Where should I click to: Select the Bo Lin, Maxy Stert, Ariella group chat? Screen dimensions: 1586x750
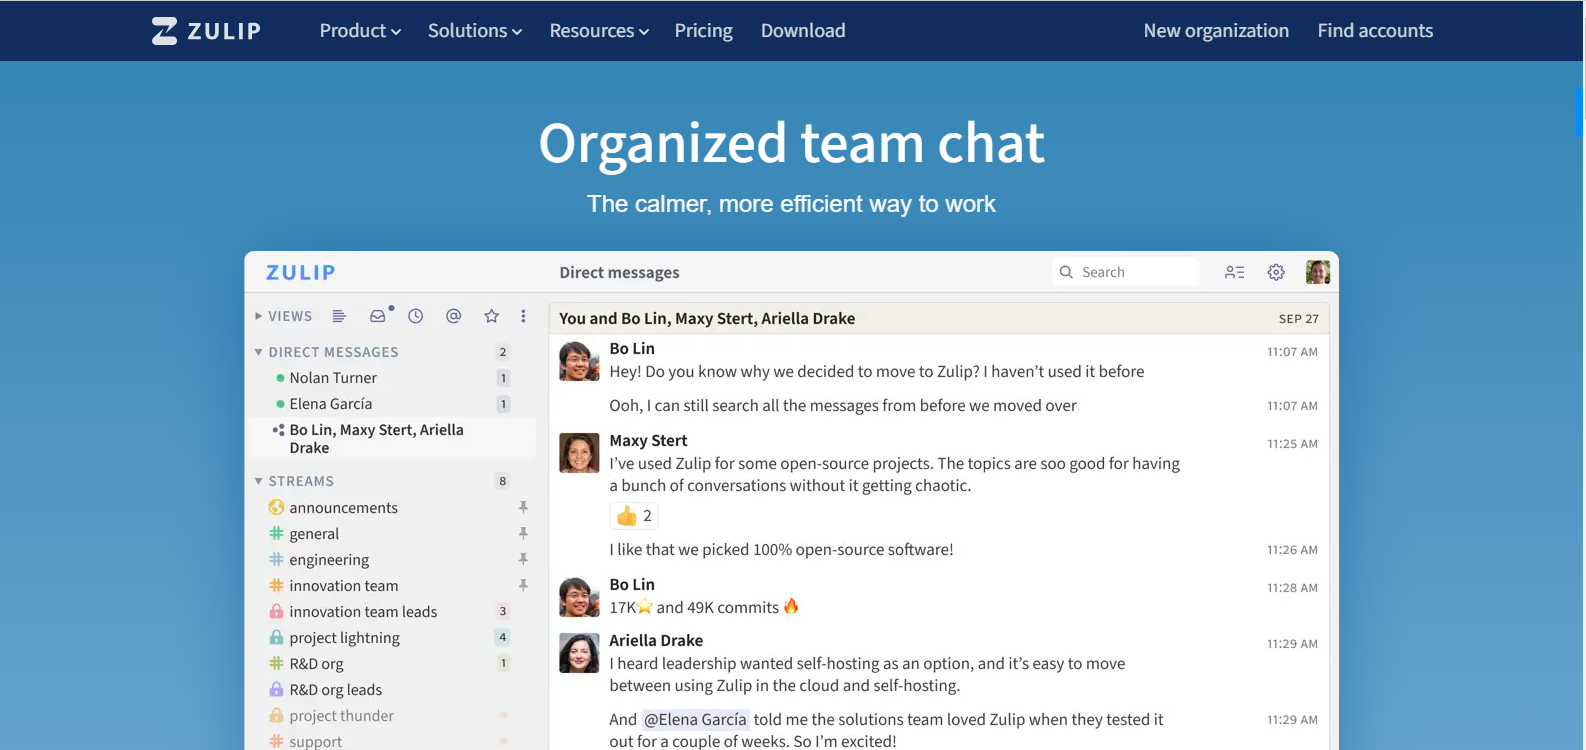(392, 438)
